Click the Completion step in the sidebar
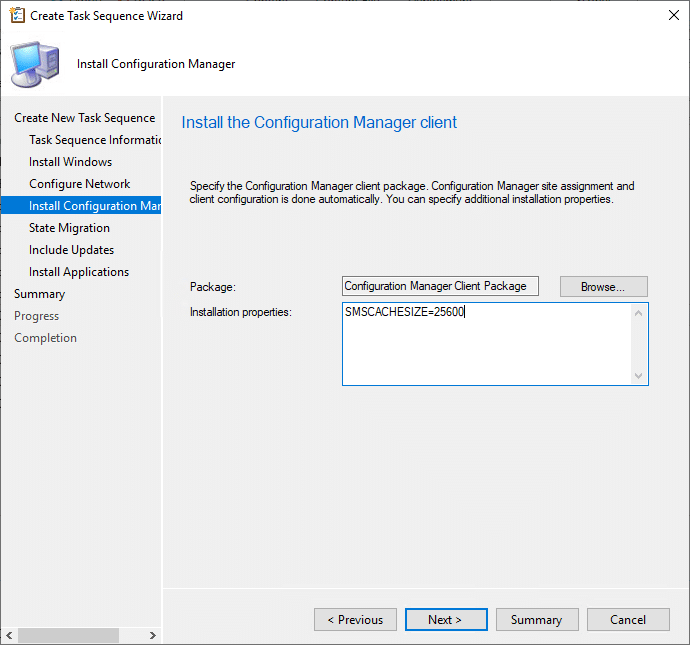Viewport: 690px width, 645px height. (45, 338)
